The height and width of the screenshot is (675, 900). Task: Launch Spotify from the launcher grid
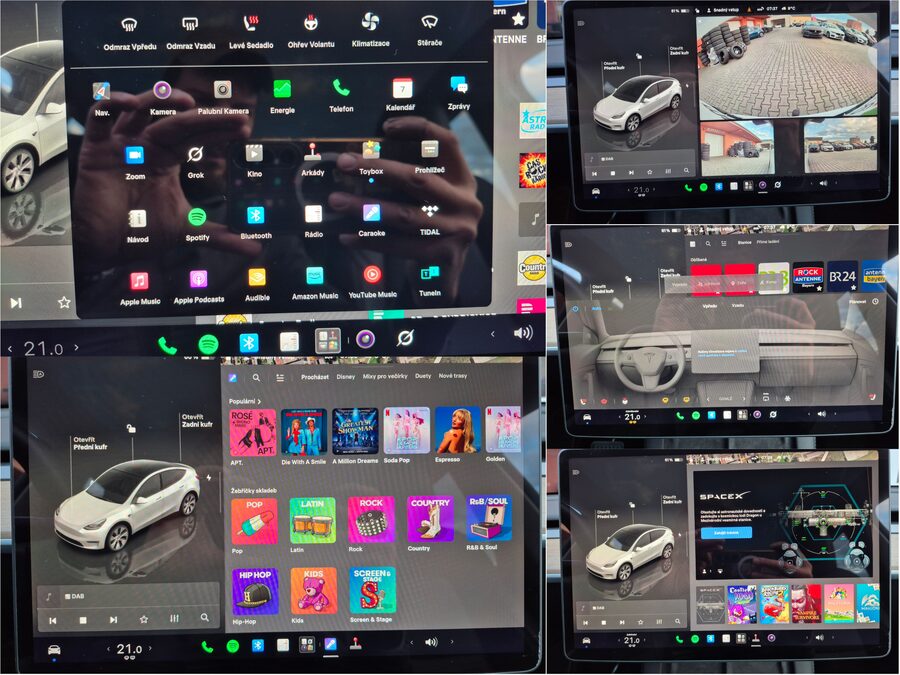click(197, 216)
